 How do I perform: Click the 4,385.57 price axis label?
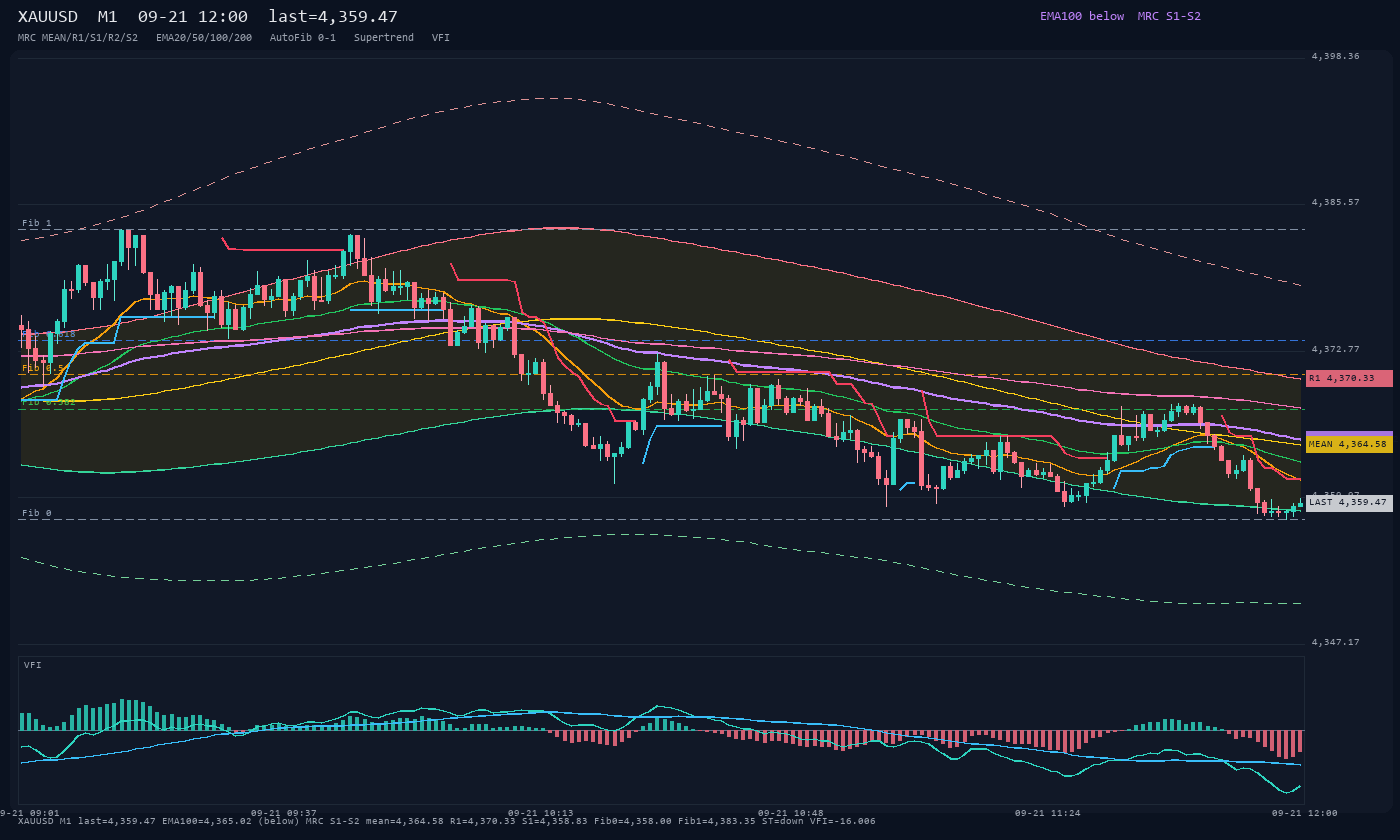pos(1335,202)
